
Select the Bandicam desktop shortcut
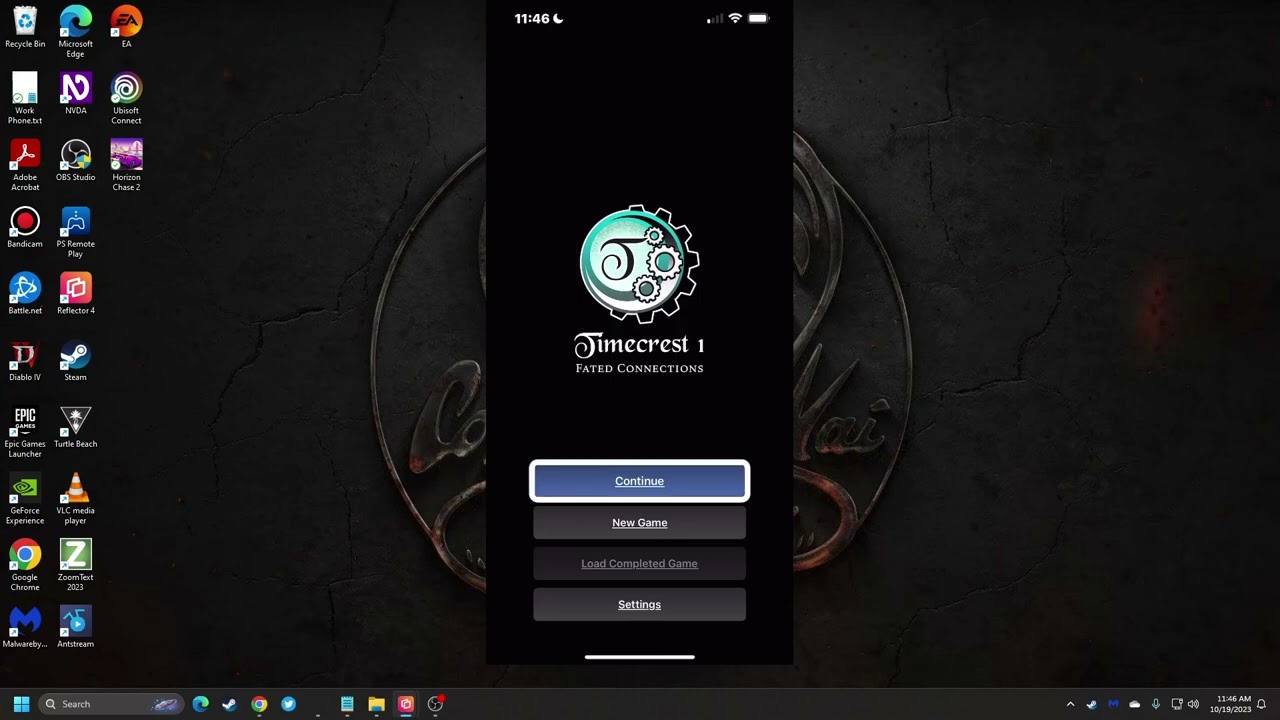pyautogui.click(x=25, y=227)
